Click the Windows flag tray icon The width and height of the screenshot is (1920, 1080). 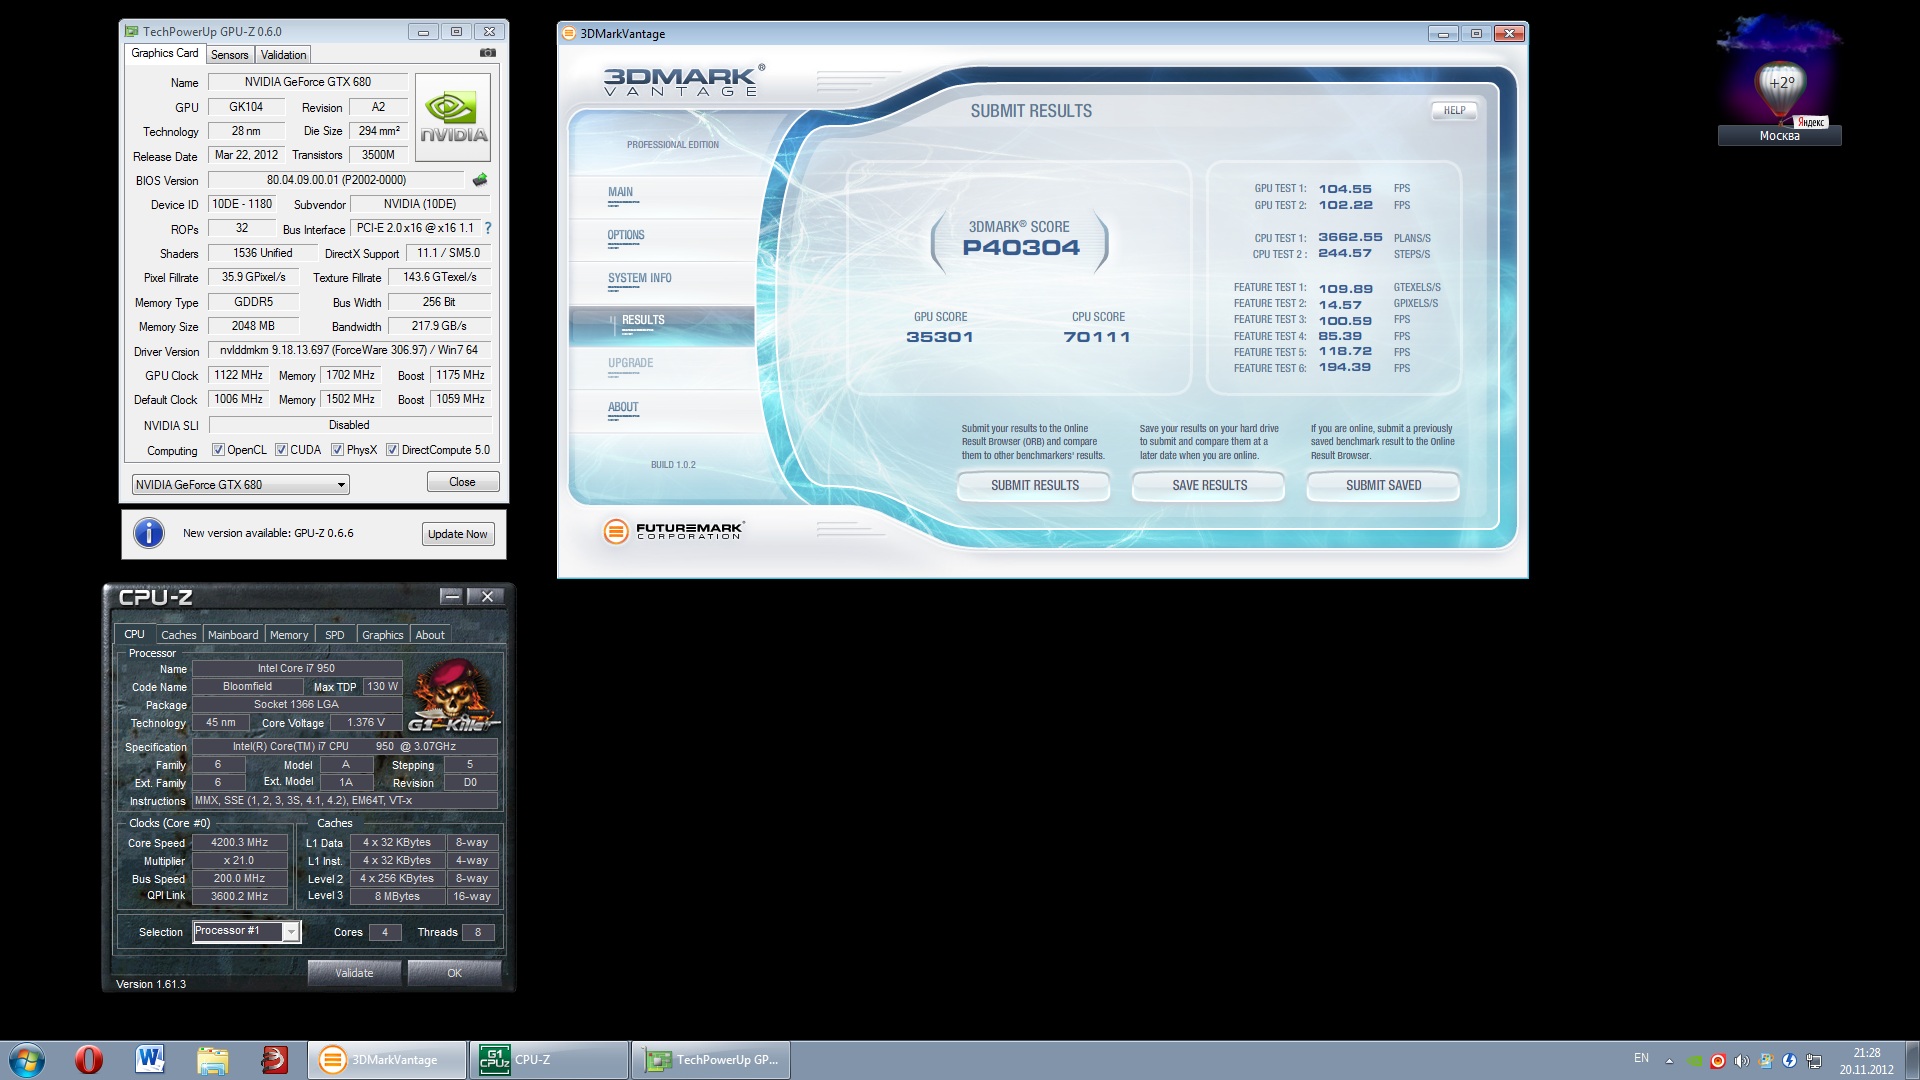(1766, 1061)
